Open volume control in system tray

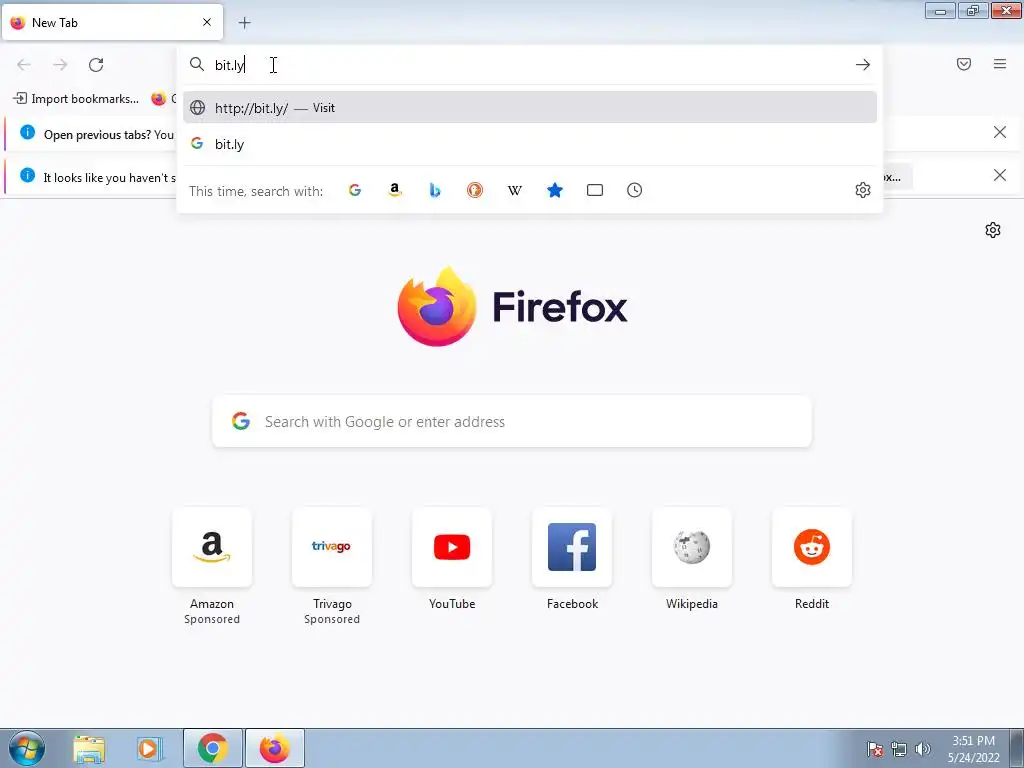(x=922, y=749)
